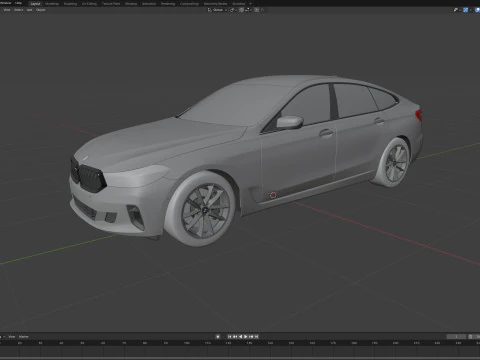The width and height of the screenshot is (480, 360).
Task: Open the viewport Object menu
Action: pyautogui.click(x=41, y=10)
